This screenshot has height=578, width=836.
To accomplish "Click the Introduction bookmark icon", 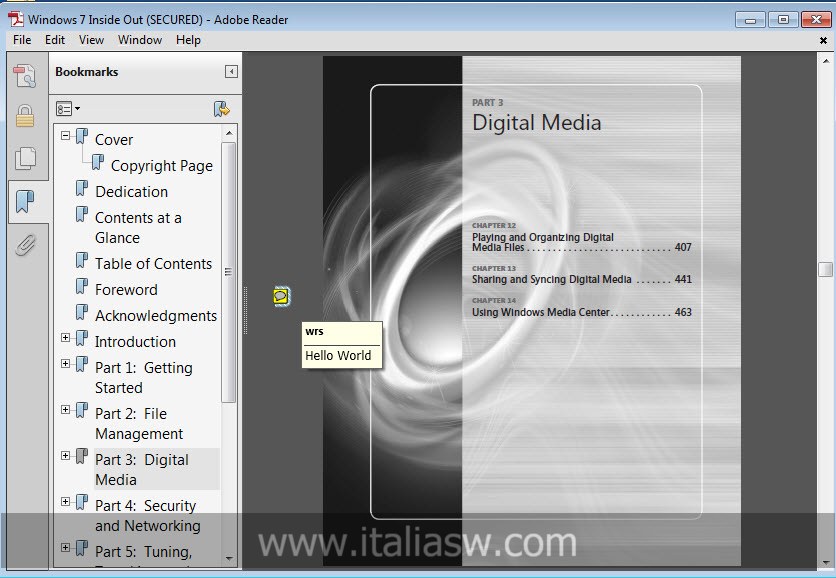I will (82, 339).
